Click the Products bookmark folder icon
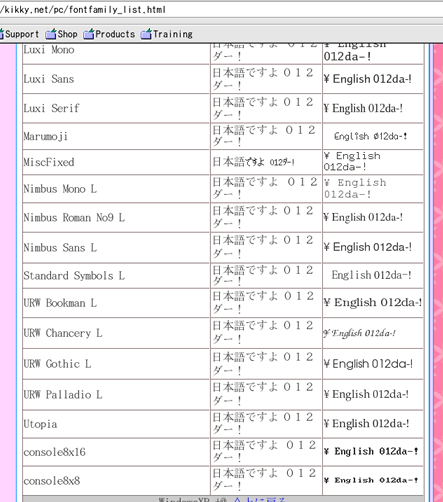This screenshot has width=443, height=502. (x=89, y=34)
